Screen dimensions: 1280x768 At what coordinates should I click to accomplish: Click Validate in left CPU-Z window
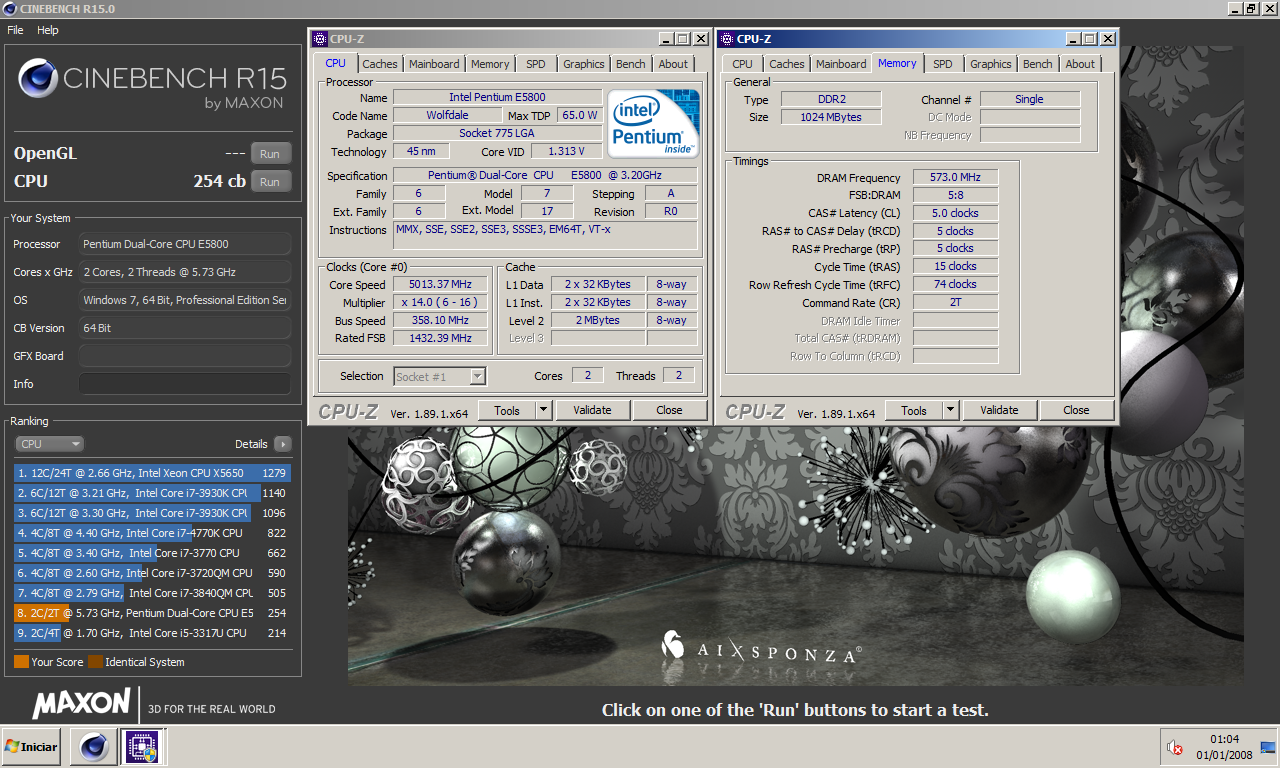coord(592,410)
